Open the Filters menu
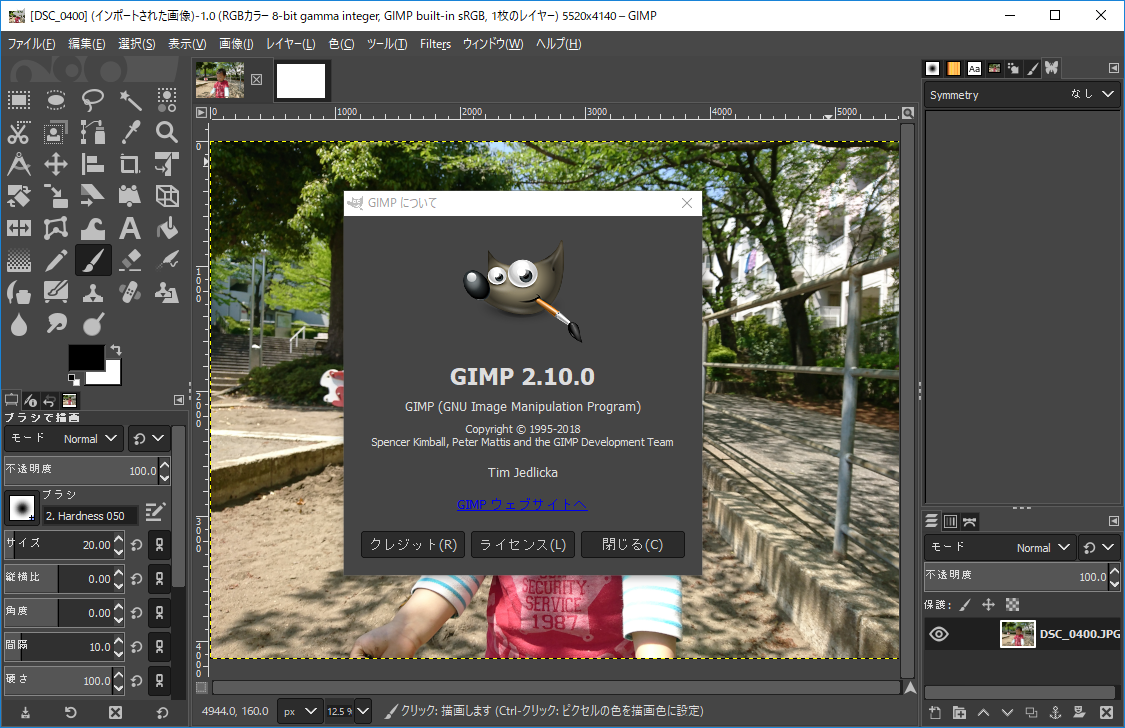This screenshot has width=1125, height=728. pos(436,44)
